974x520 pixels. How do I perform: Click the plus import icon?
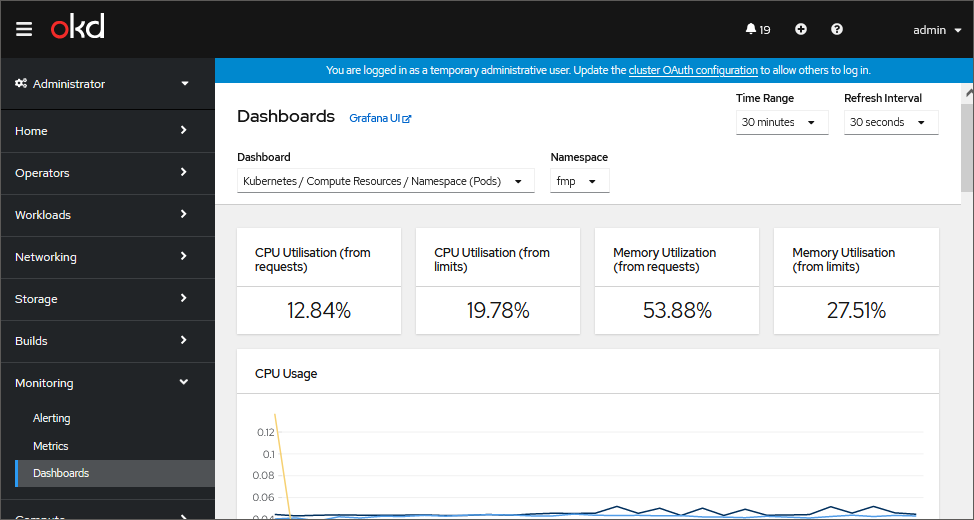coord(801,30)
